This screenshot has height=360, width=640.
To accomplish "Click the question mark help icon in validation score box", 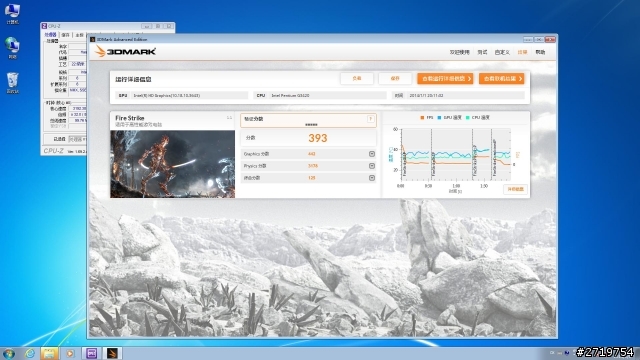I will tap(370, 119).
